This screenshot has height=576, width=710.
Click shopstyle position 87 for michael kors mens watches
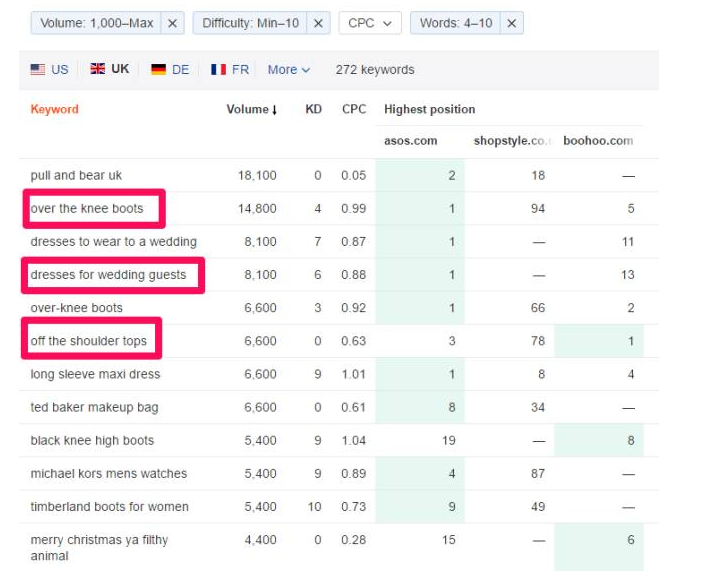coord(538,474)
